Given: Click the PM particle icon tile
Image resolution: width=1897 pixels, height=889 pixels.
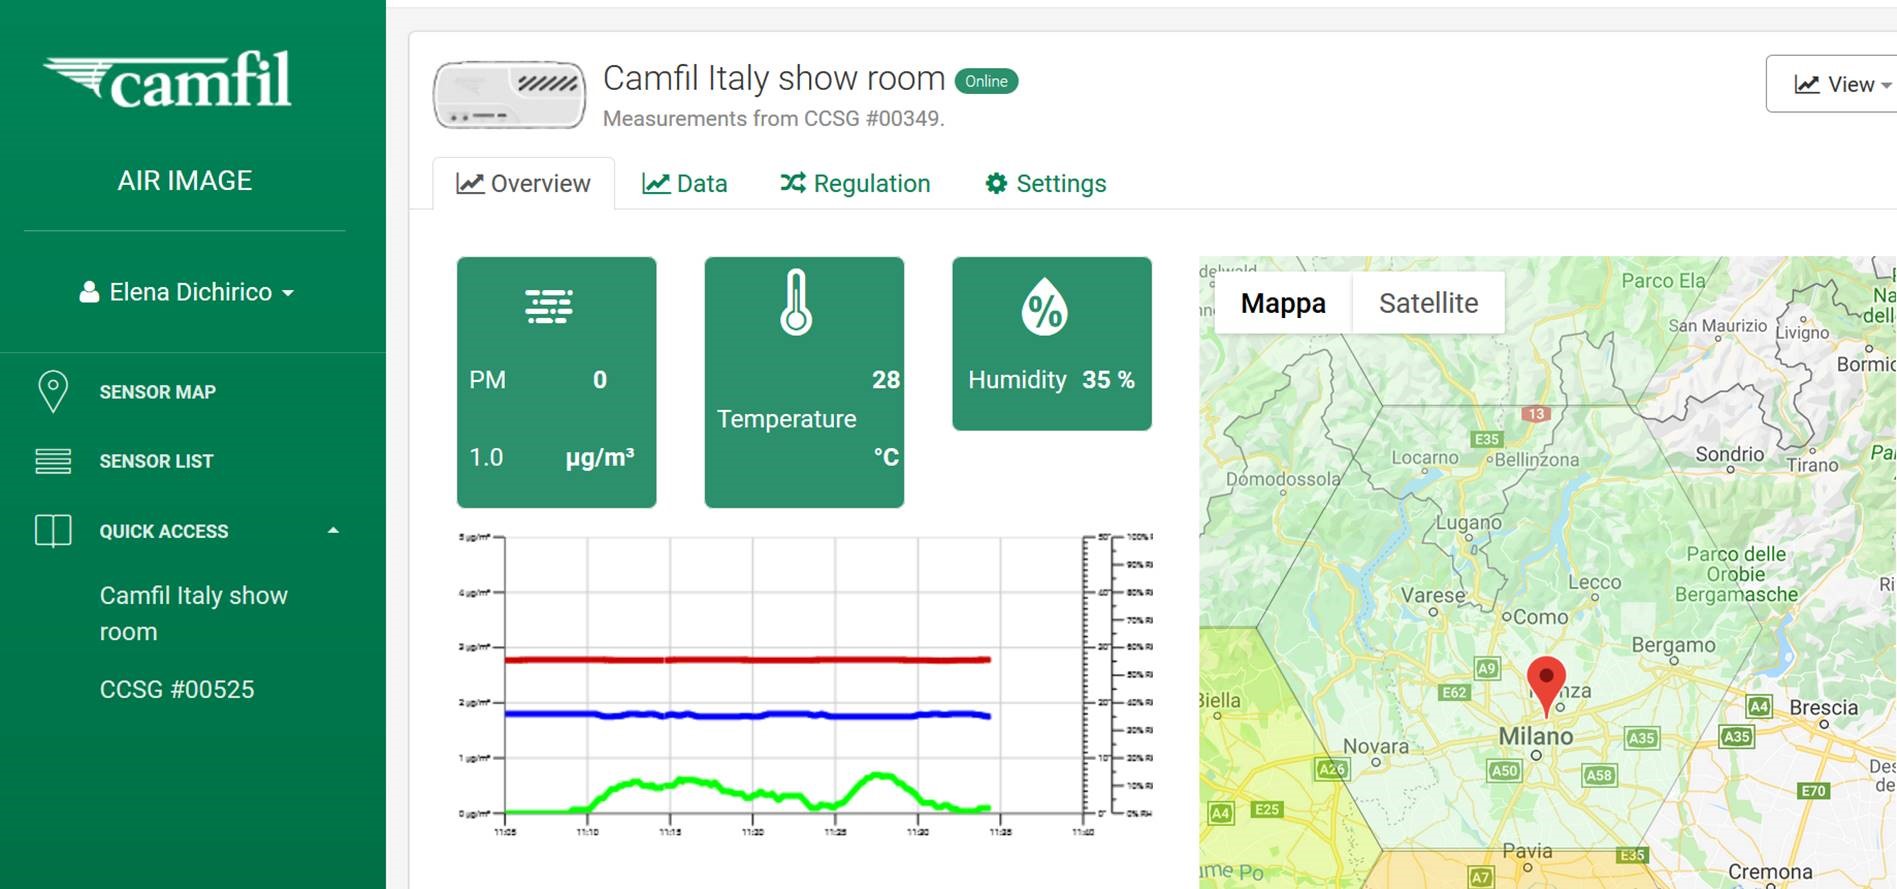Looking at the screenshot, I should pyautogui.click(x=549, y=307).
